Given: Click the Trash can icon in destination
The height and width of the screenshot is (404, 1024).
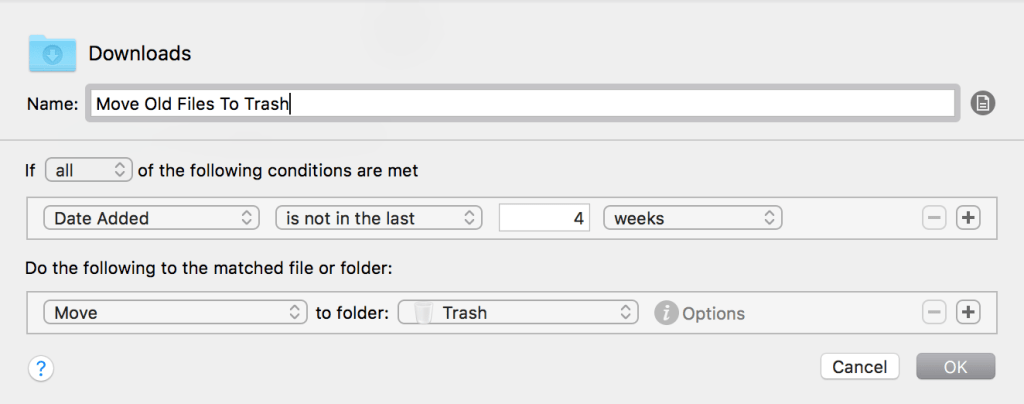Looking at the screenshot, I should 423,313.
